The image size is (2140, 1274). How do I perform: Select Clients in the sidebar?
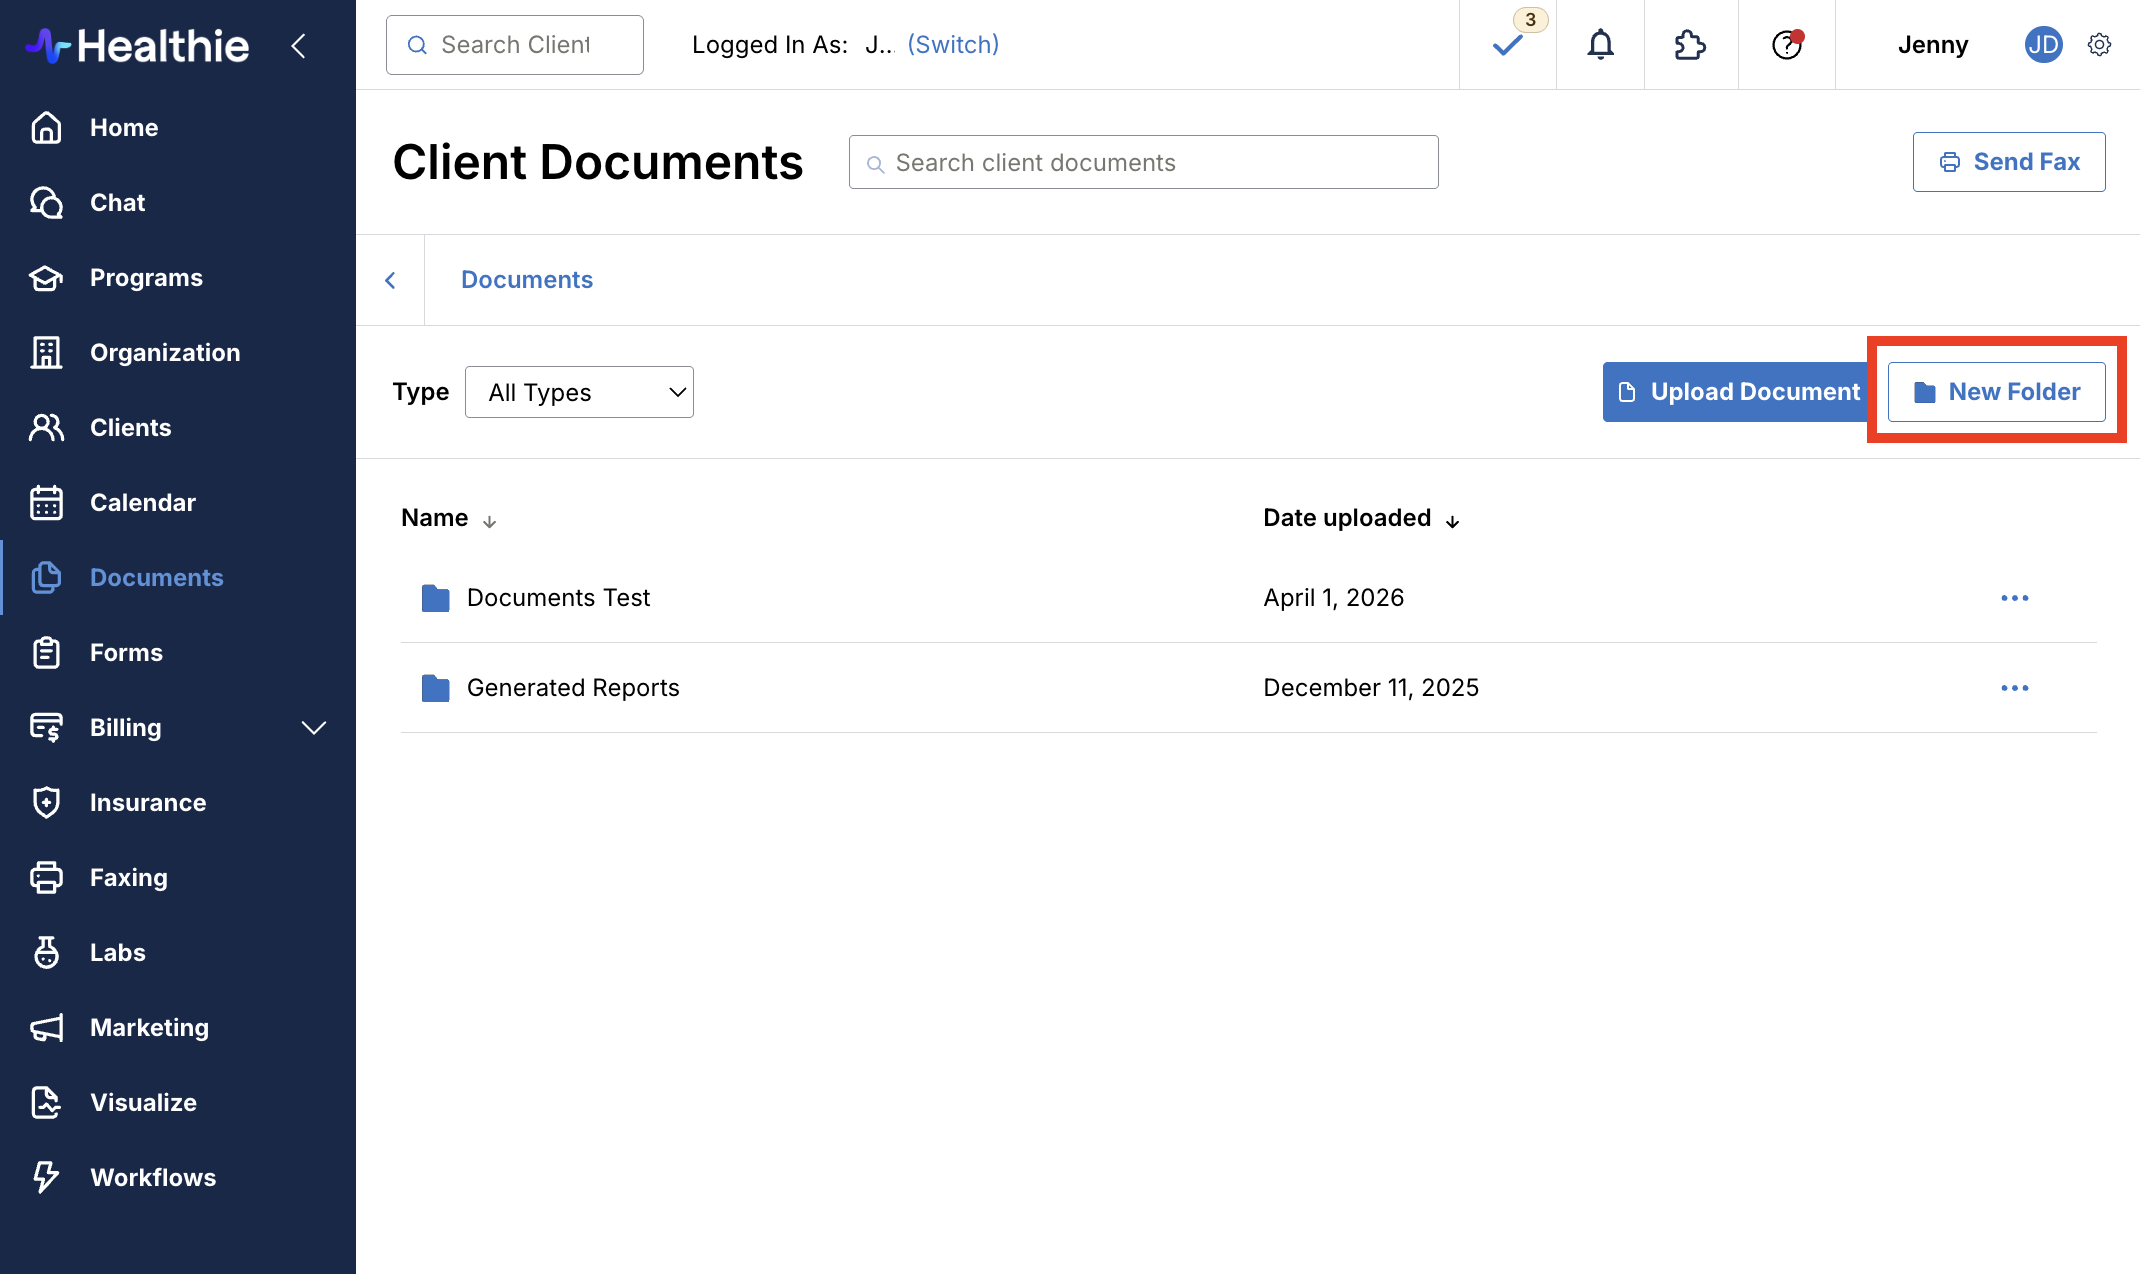[131, 427]
